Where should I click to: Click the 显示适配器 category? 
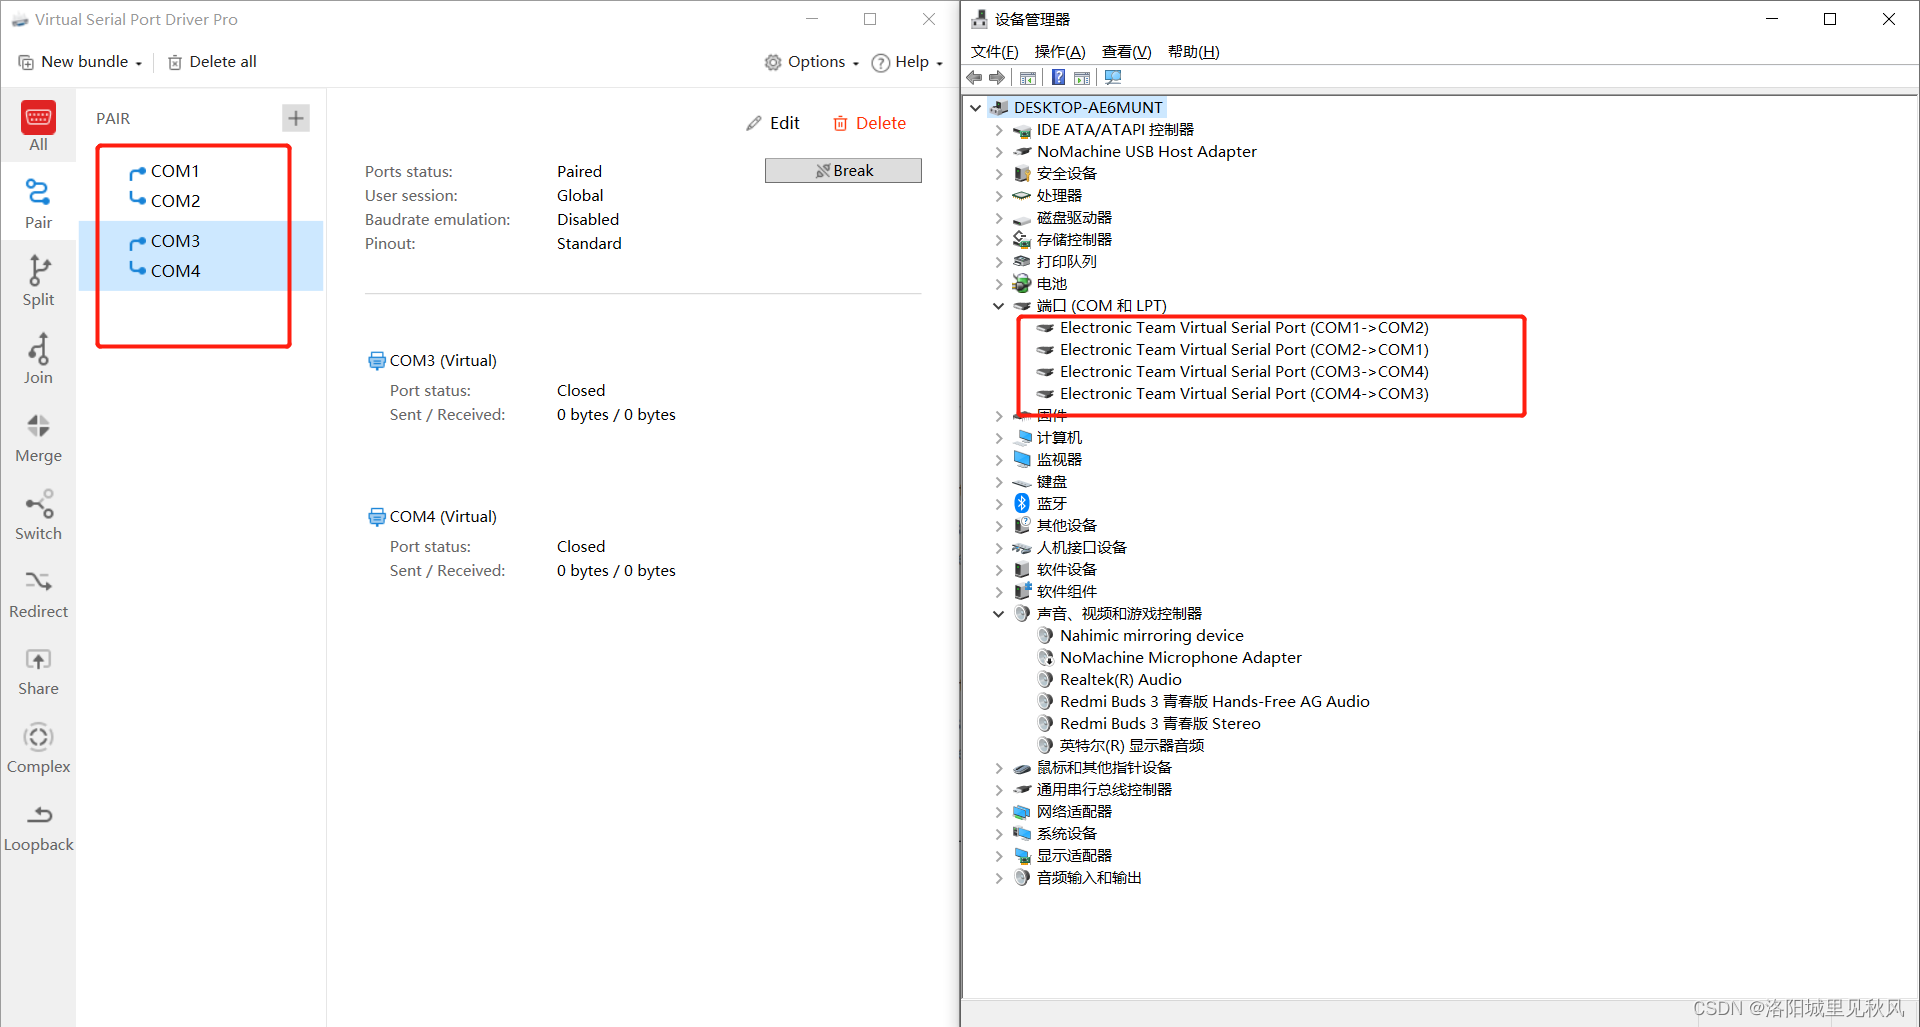pyautogui.click(x=1074, y=856)
